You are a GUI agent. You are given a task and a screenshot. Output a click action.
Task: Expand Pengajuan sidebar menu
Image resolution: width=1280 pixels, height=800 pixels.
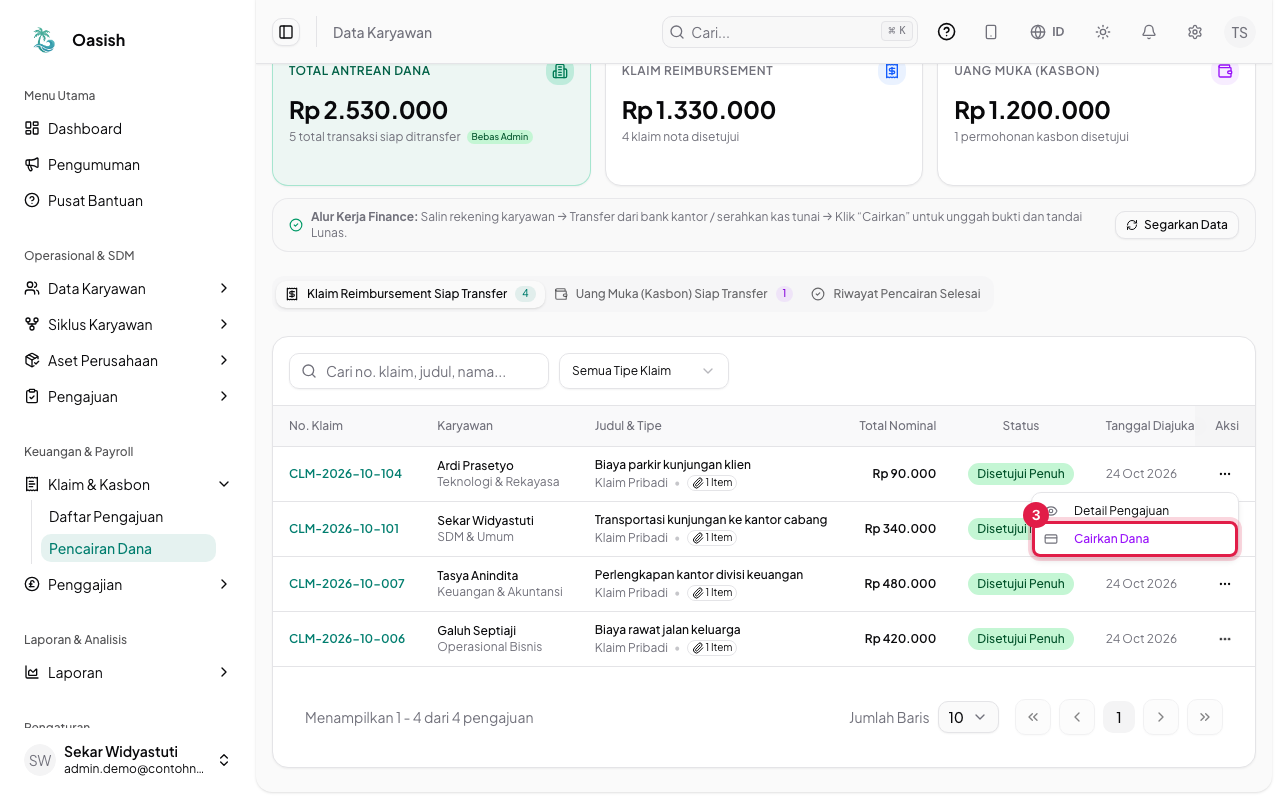[128, 396]
